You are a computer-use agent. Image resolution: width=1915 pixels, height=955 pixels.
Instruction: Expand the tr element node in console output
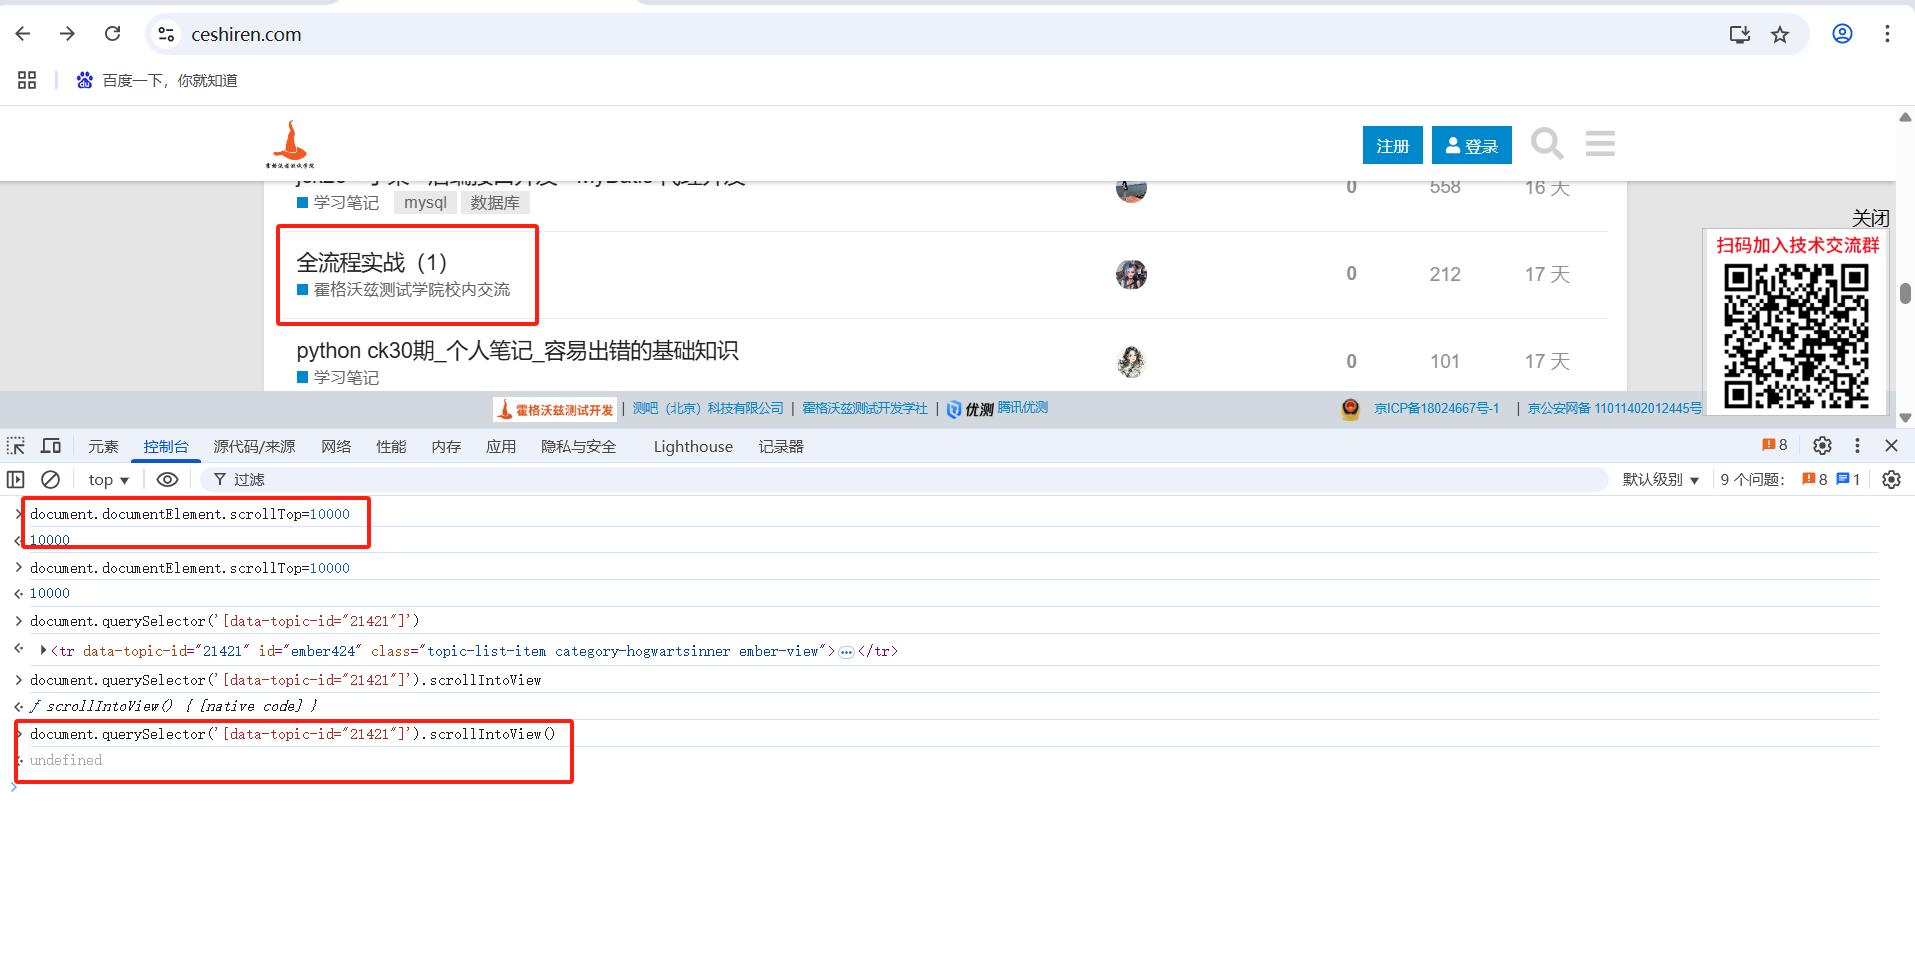[x=43, y=651]
